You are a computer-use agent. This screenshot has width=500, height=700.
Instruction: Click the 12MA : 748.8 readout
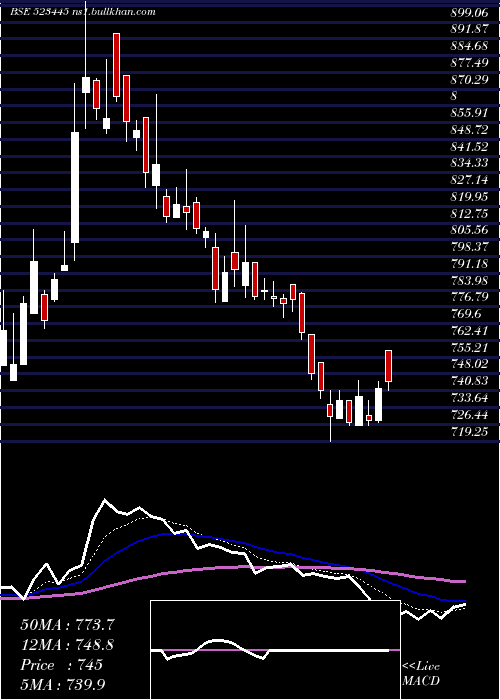(67, 644)
